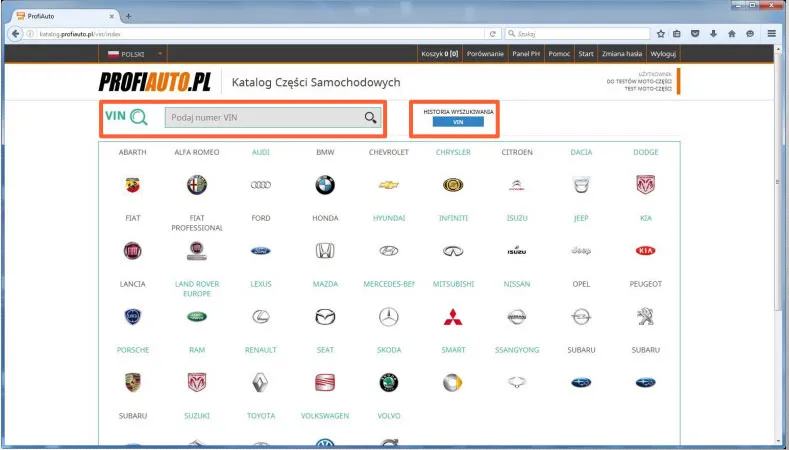
Task: Select the RAM logo
Action: pyautogui.click(x=197, y=383)
